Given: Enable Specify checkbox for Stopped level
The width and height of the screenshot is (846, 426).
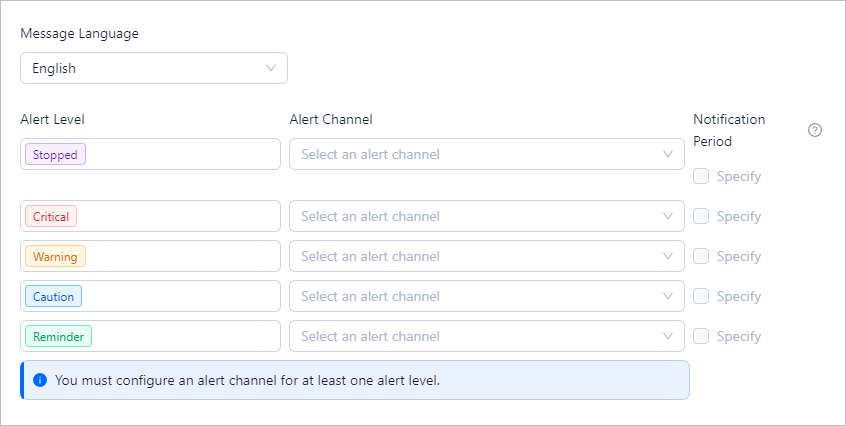Looking at the screenshot, I should [x=701, y=176].
